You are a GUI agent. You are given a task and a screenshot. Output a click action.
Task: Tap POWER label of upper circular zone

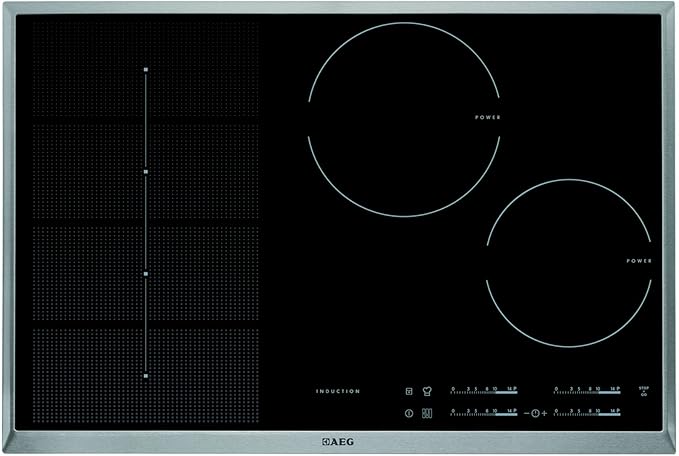click(x=488, y=118)
